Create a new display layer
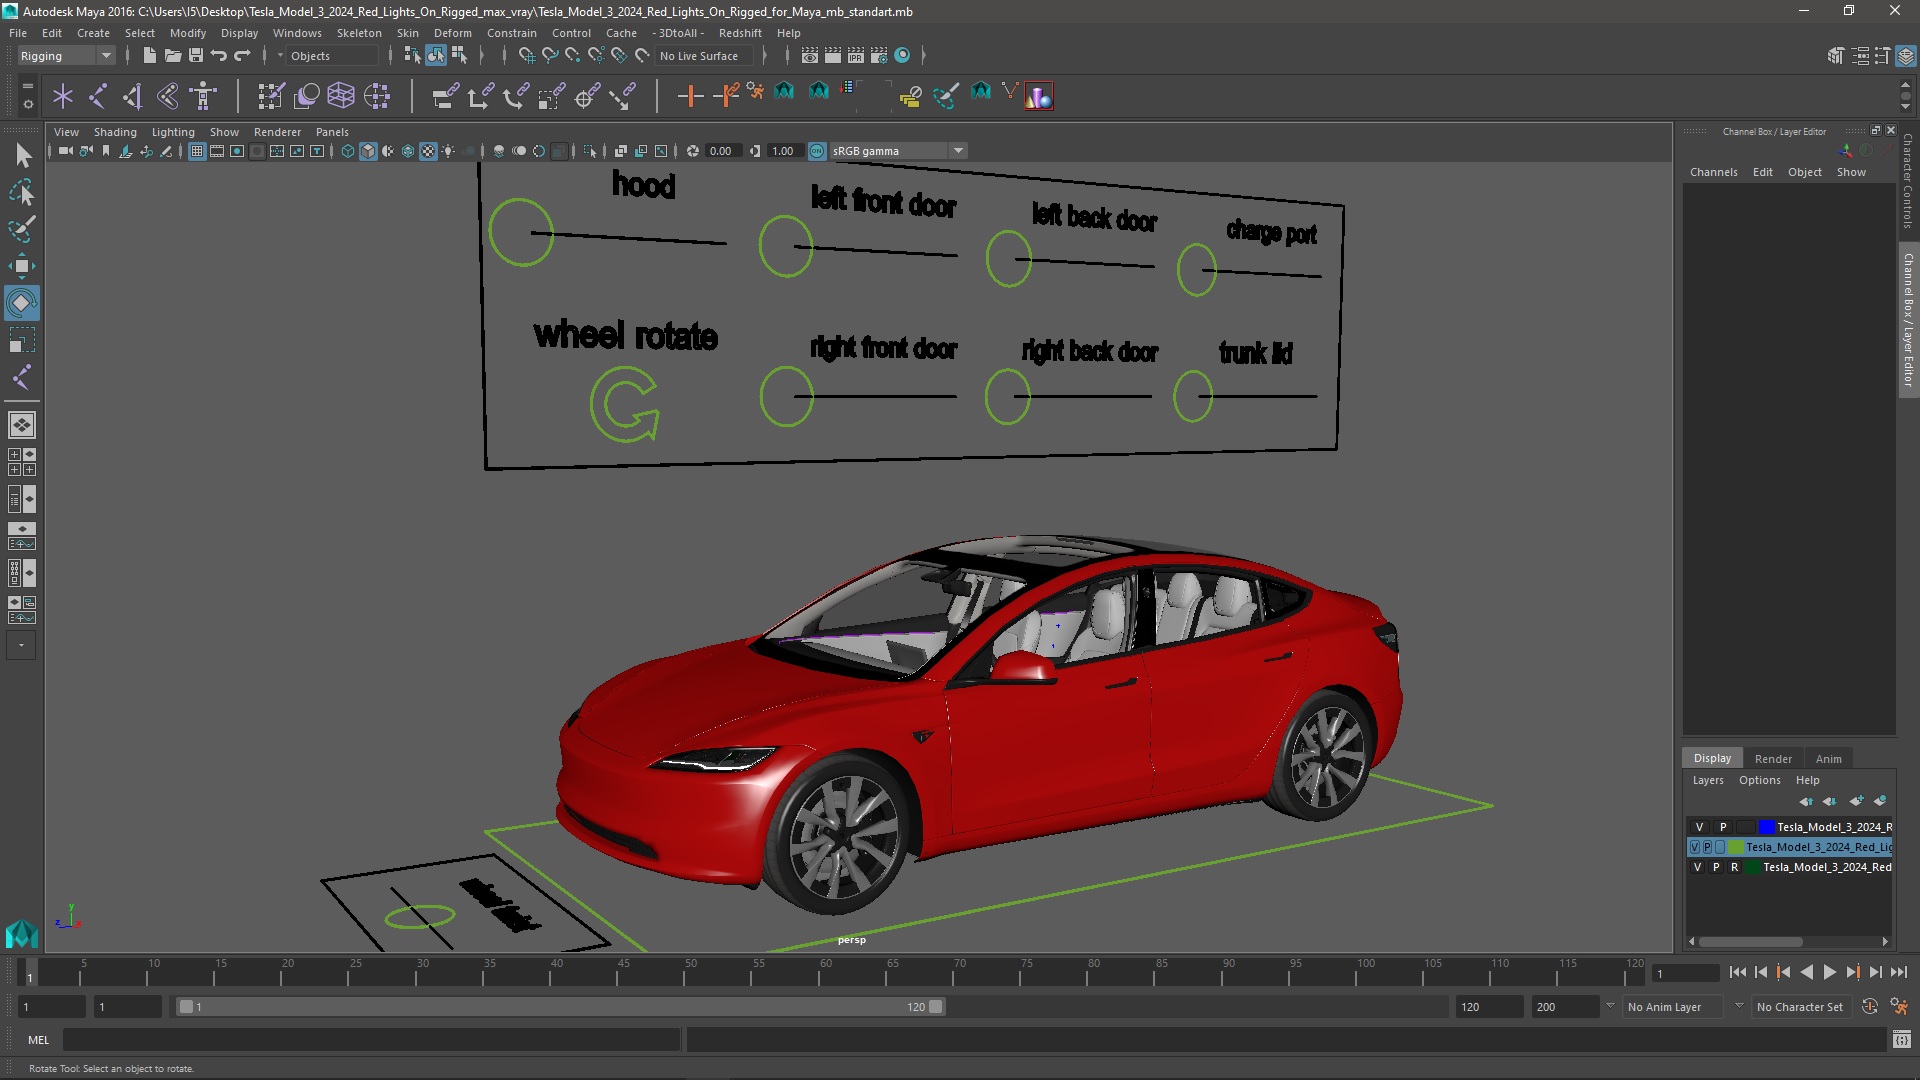The image size is (1920, 1080). pyautogui.click(x=1856, y=801)
